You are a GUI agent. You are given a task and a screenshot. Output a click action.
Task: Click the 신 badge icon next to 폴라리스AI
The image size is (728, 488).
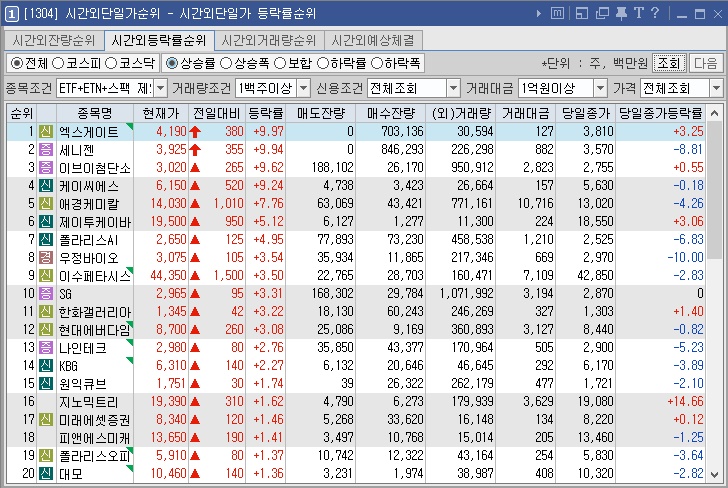[46, 240]
